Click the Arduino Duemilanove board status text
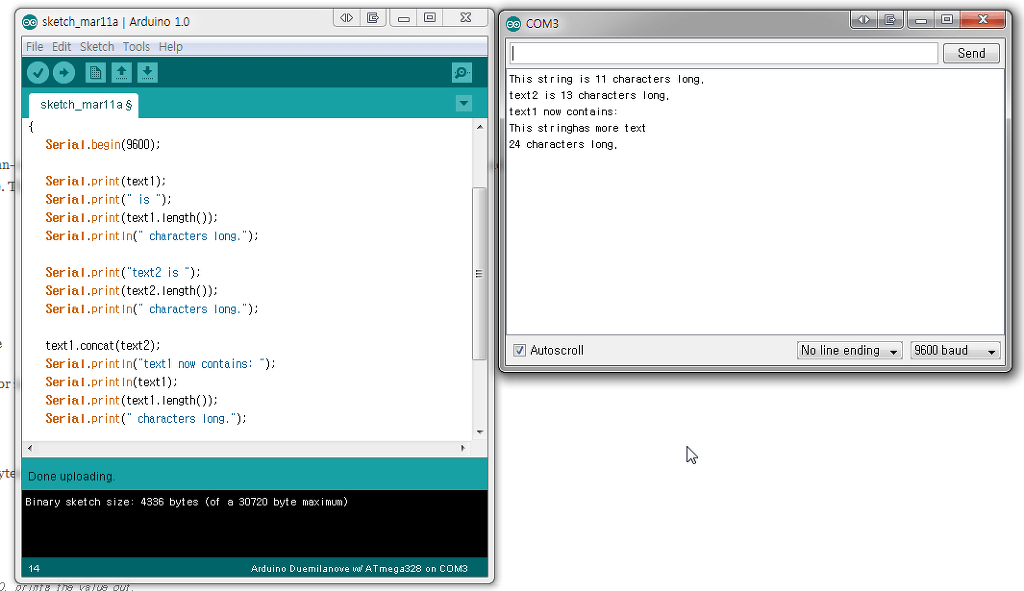The height and width of the screenshot is (591, 1024). (359, 569)
